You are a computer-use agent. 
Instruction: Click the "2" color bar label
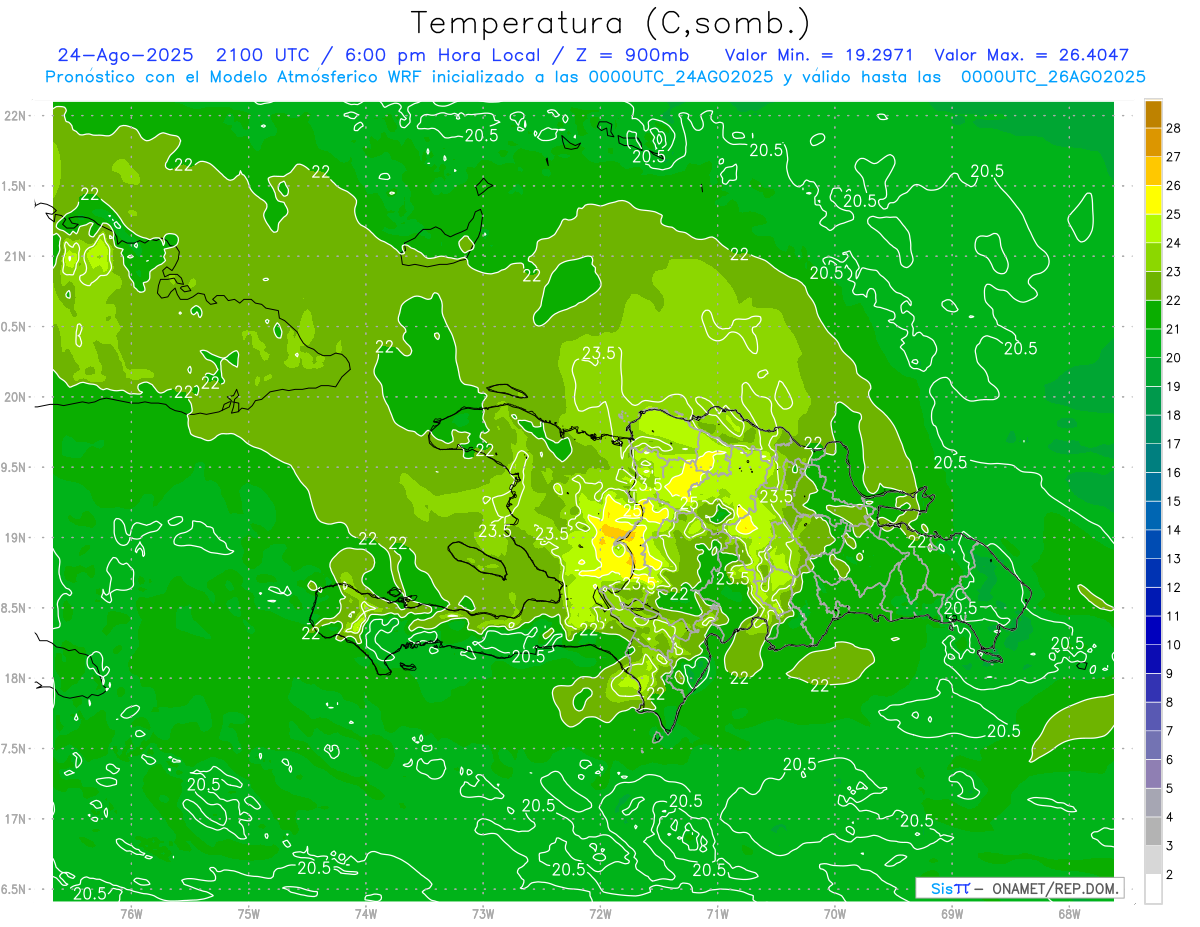click(1170, 875)
